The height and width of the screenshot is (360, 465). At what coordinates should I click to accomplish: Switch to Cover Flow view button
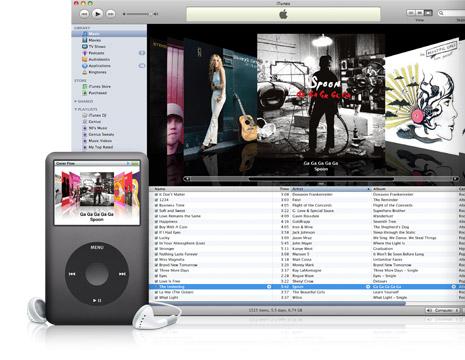tap(428, 13)
